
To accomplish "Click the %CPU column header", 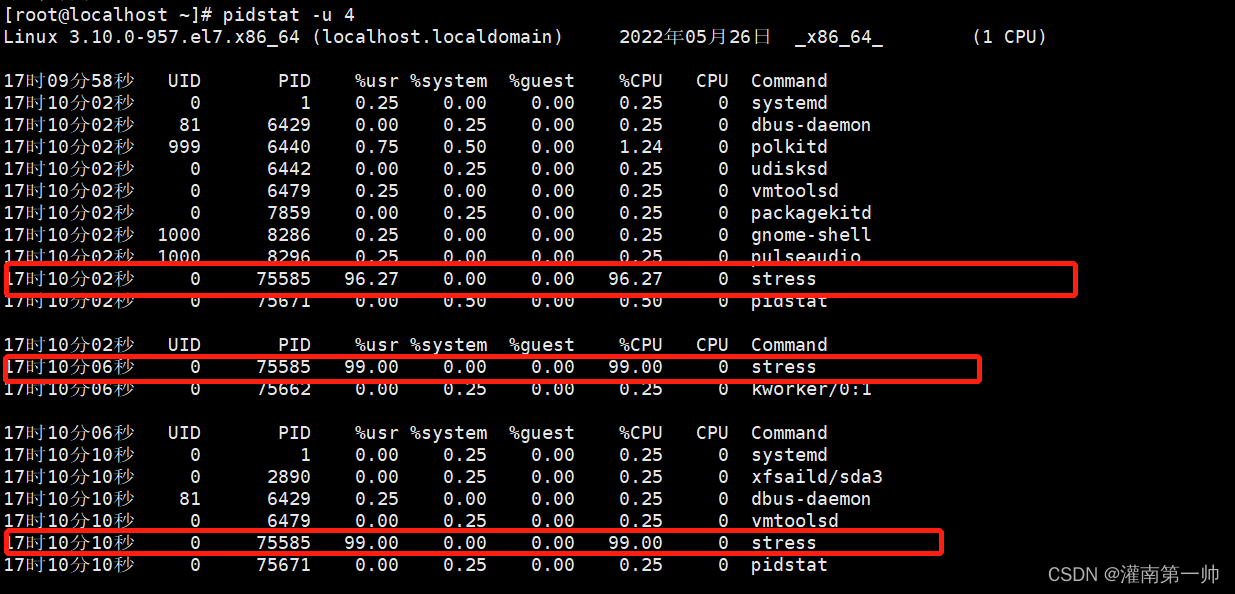I will pos(640,80).
